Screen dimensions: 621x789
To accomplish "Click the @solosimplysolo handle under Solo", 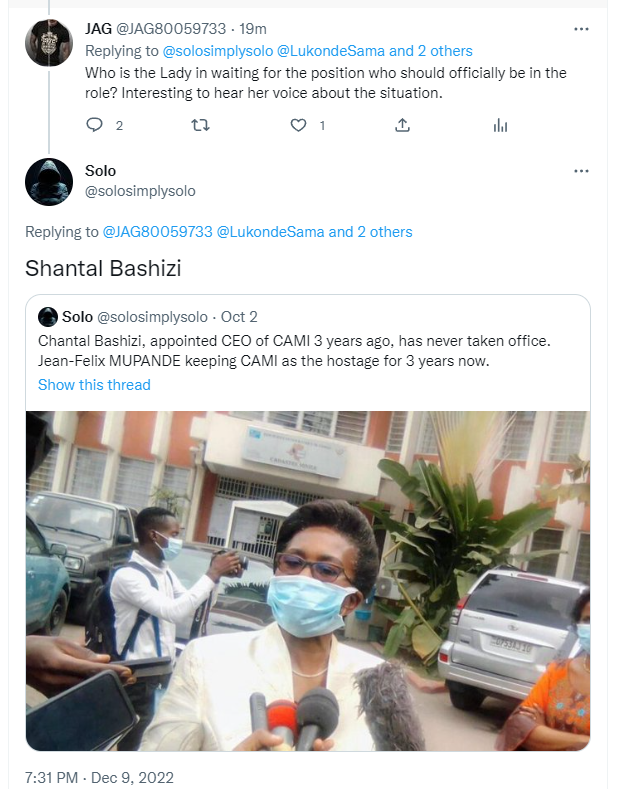I will click(141, 190).
